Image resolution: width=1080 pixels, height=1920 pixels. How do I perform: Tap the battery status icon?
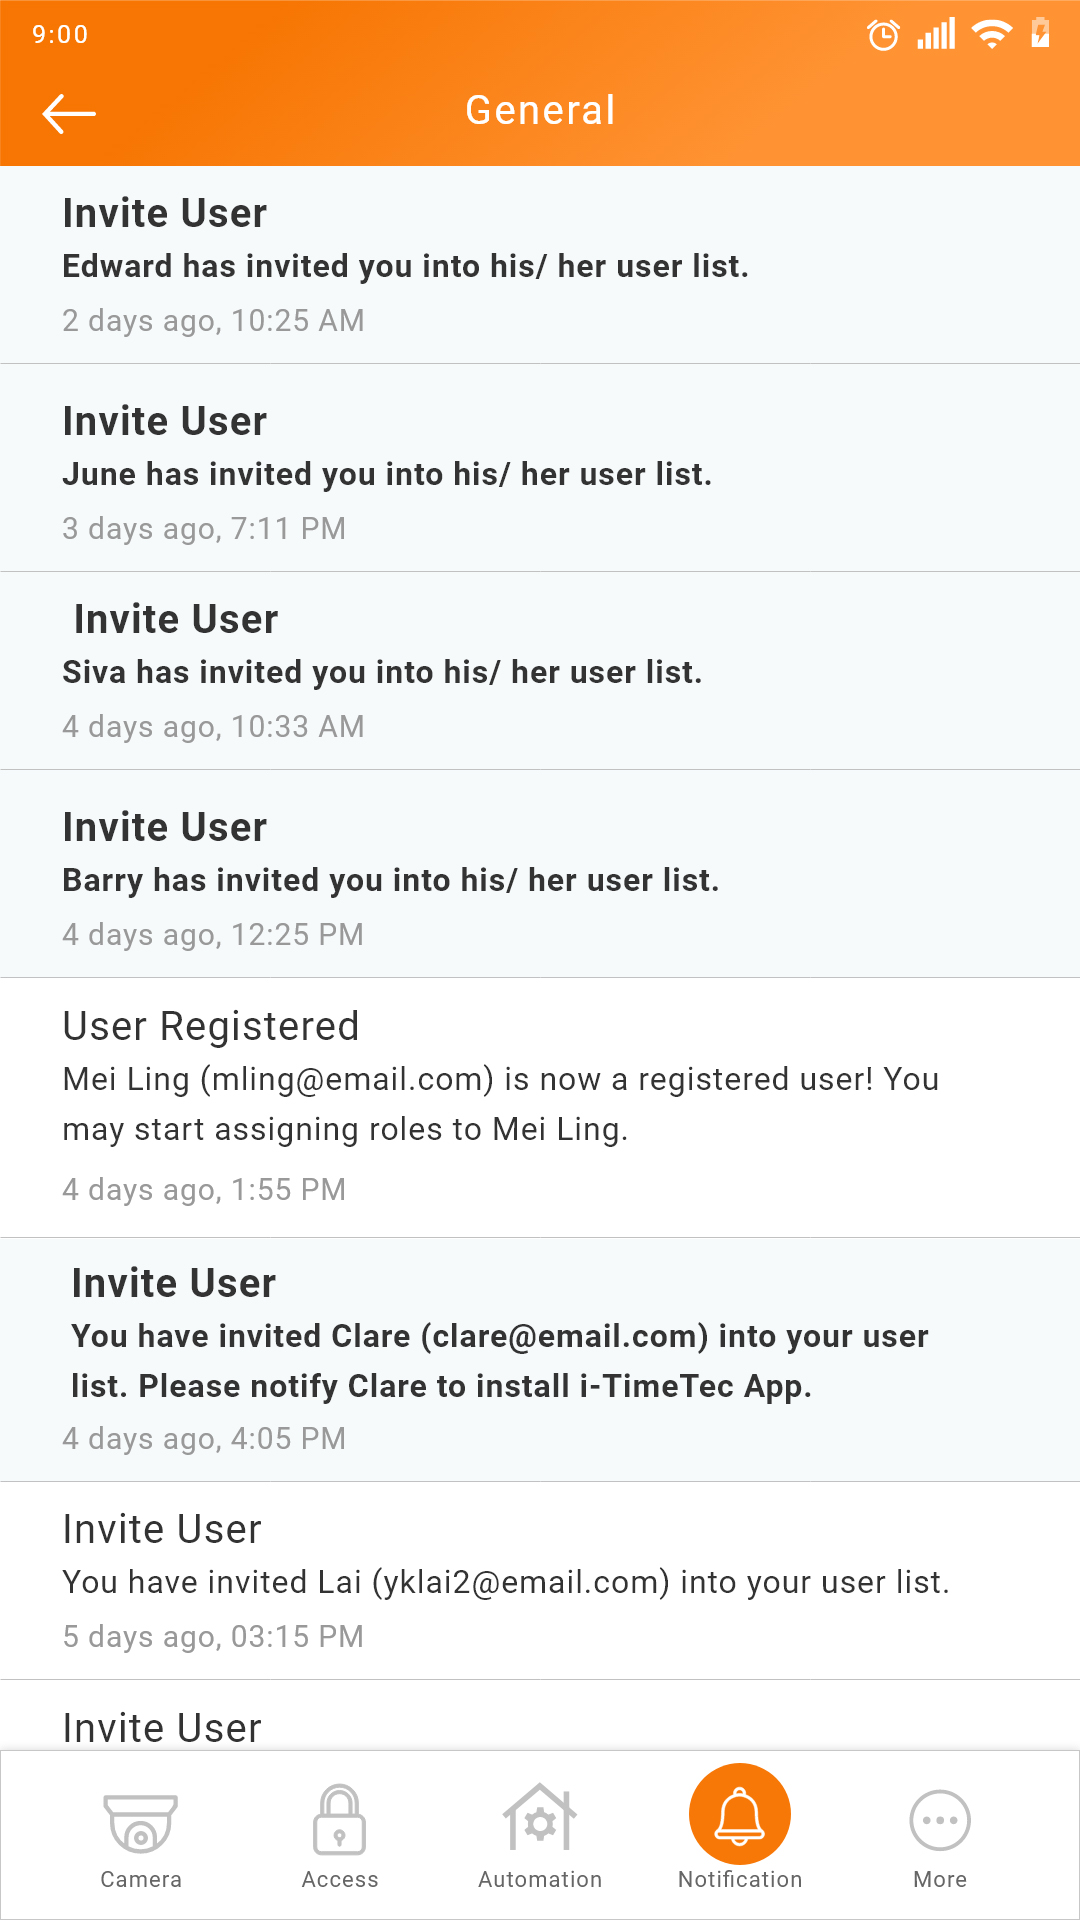1041,33
